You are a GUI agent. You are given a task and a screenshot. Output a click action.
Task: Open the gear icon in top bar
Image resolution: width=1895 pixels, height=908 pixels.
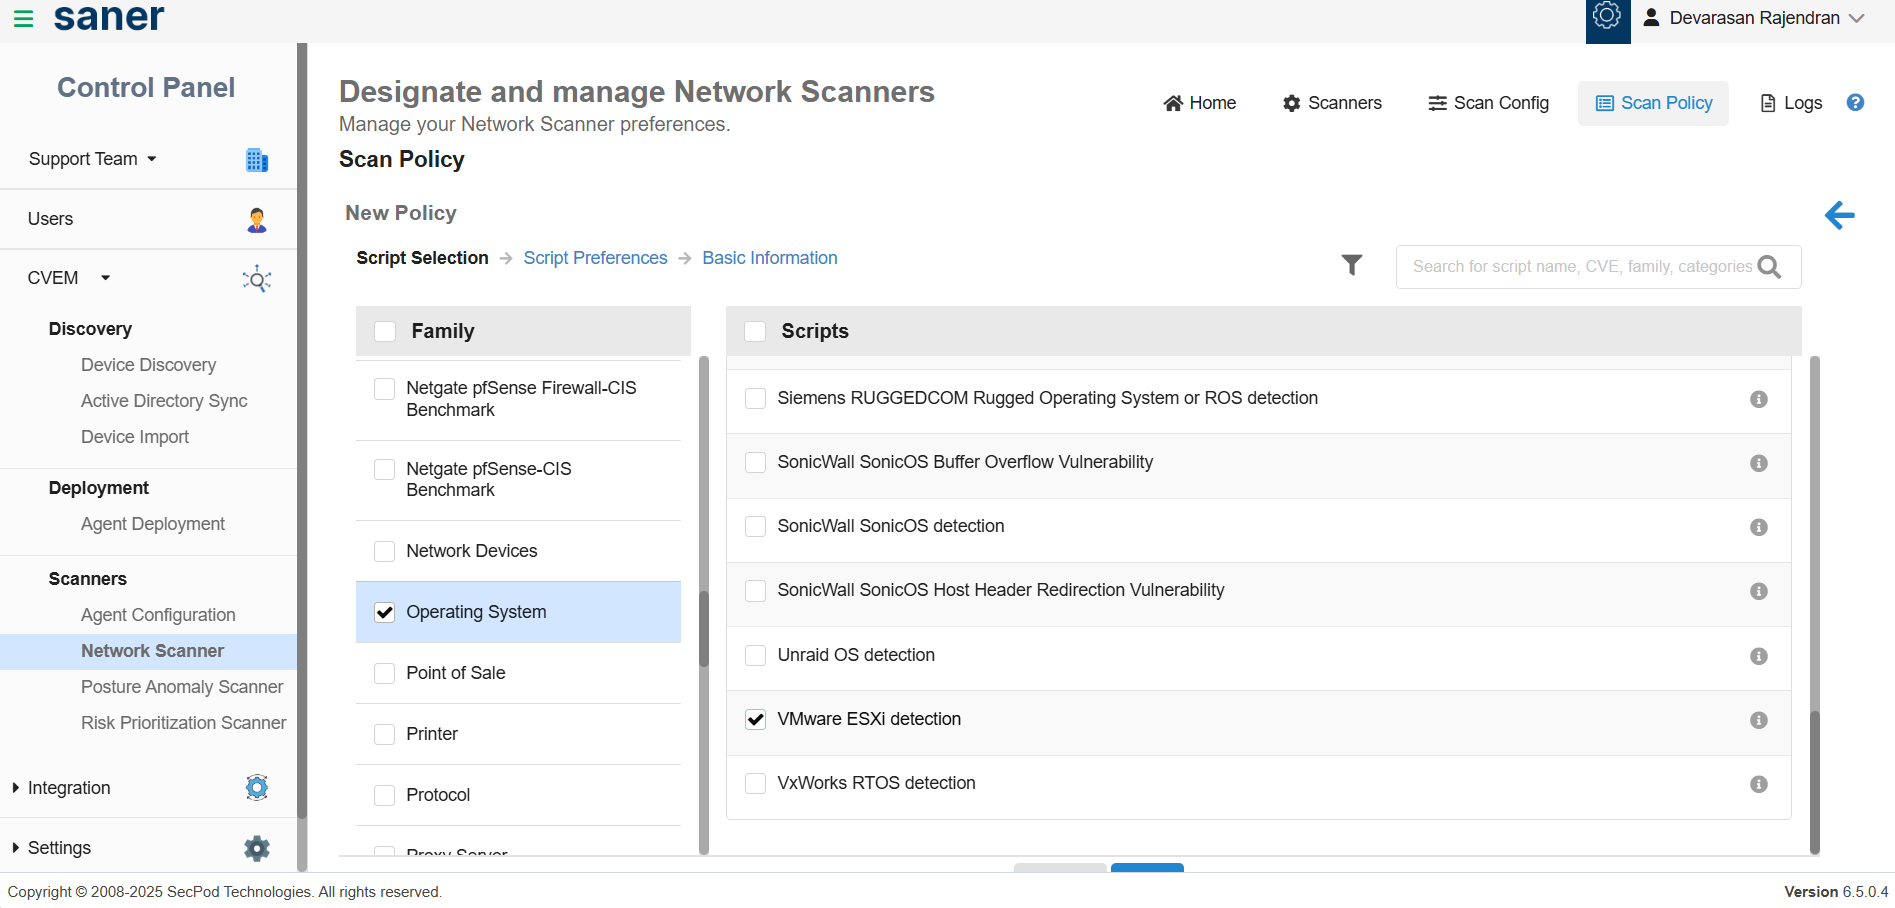pyautogui.click(x=1607, y=17)
